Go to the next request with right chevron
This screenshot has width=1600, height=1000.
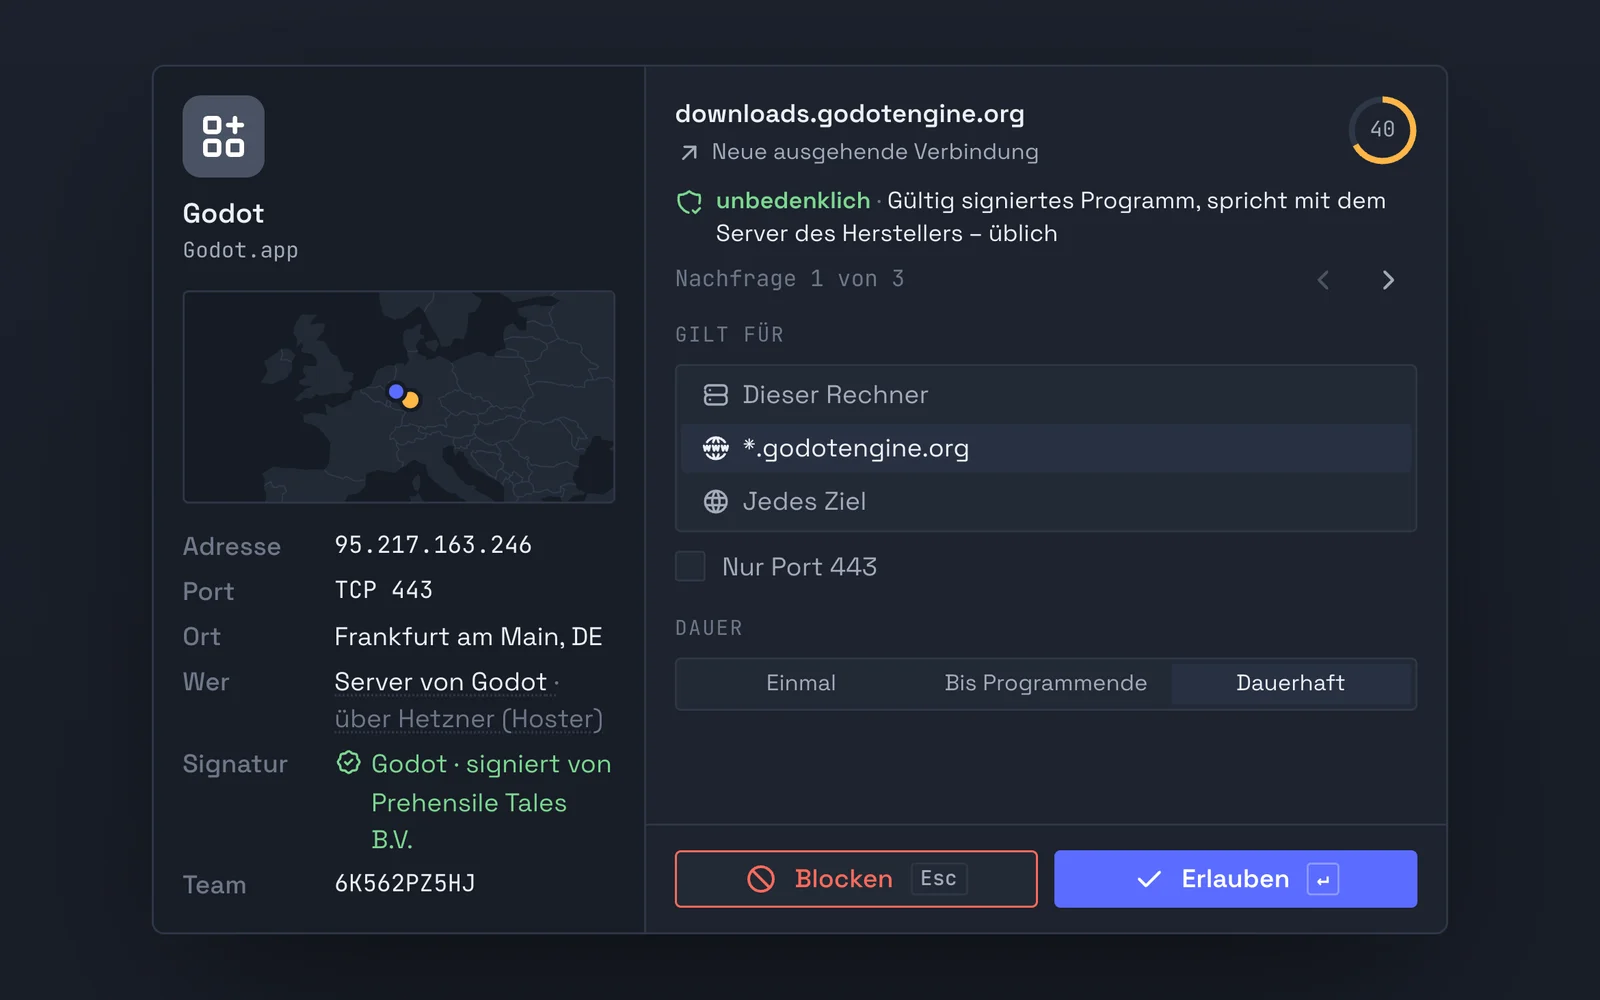click(1388, 280)
